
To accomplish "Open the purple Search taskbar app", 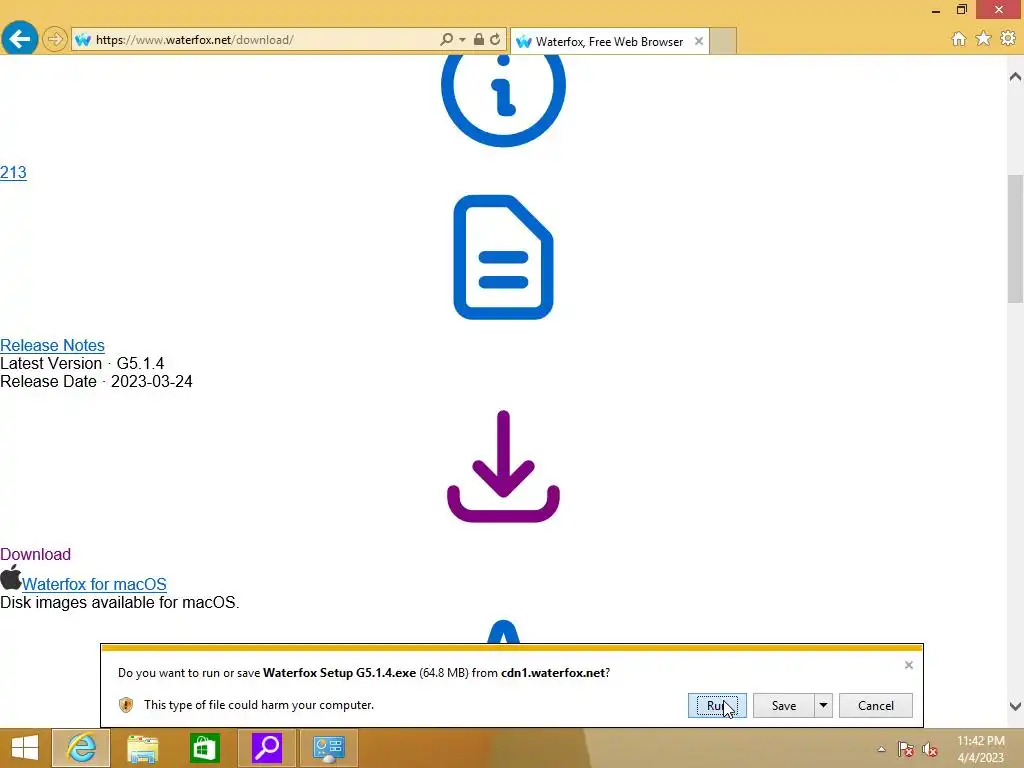I will [266, 748].
